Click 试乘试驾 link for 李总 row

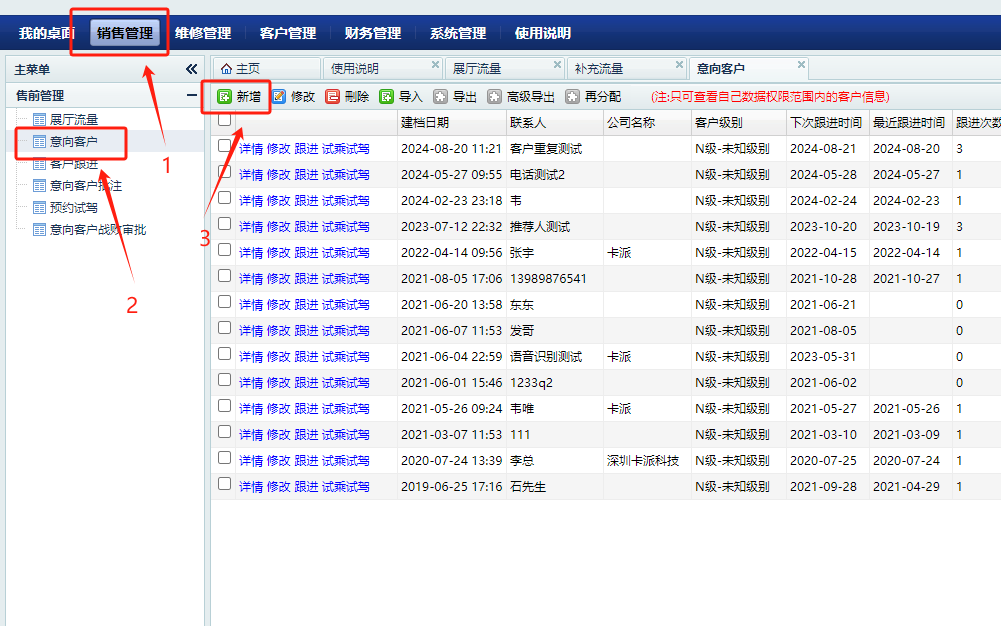(x=346, y=461)
